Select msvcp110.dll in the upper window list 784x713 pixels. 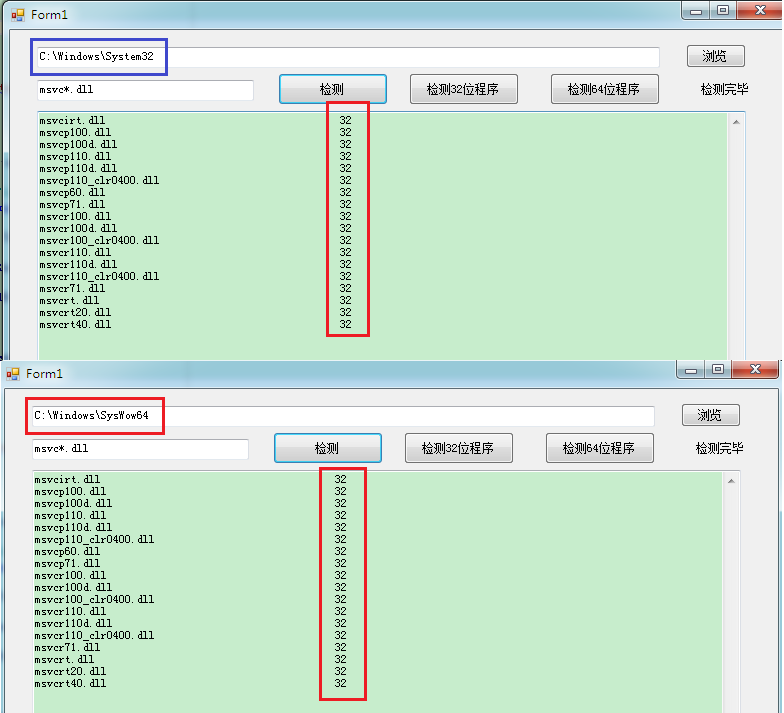pos(76,156)
